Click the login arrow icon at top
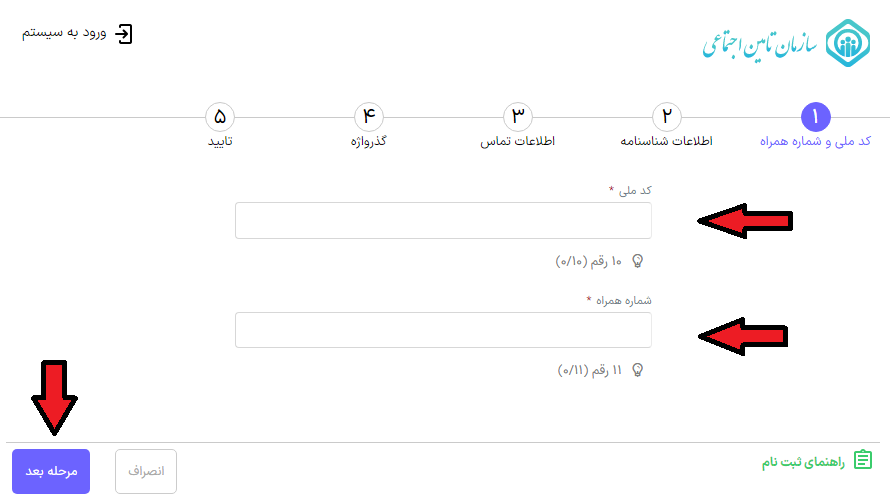Image resolution: width=890 pixels, height=499 pixels. click(x=123, y=34)
